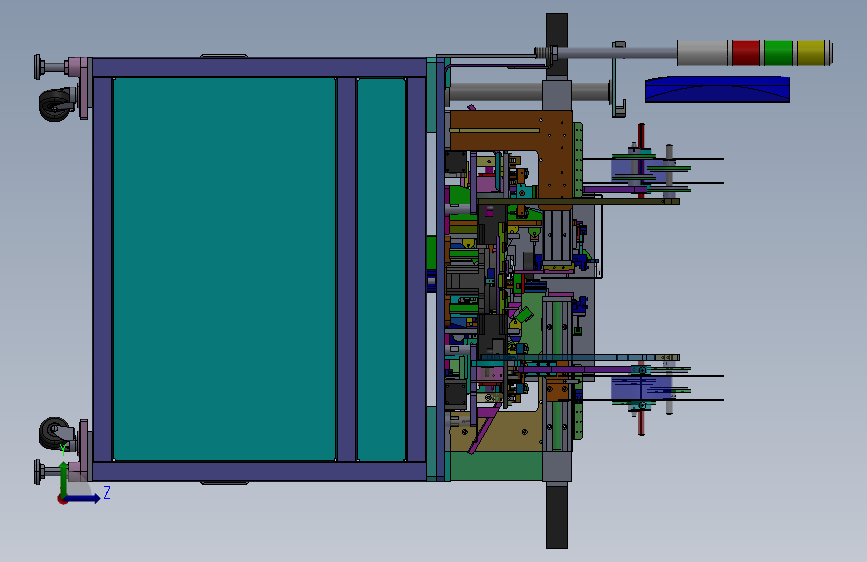Image resolution: width=867 pixels, height=562 pixels.
Task: Select the vertical purple frame divider between the teal panels
Action: click(x=346, y=269)
